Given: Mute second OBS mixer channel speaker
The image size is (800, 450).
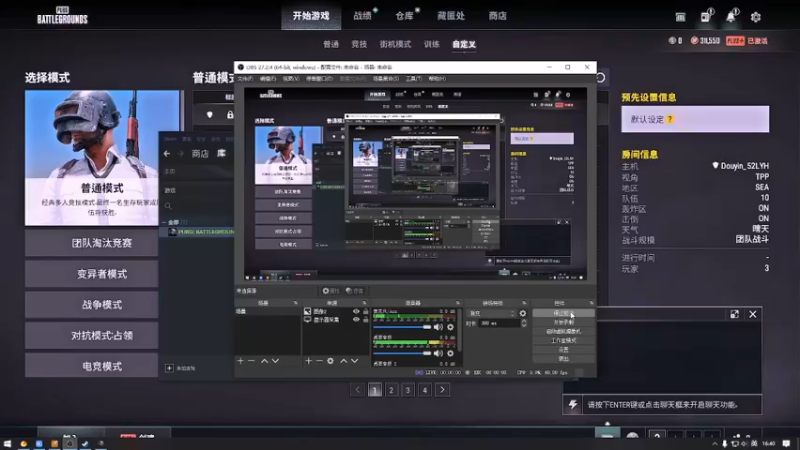Looking at the screenshot, I should [438, 353].
